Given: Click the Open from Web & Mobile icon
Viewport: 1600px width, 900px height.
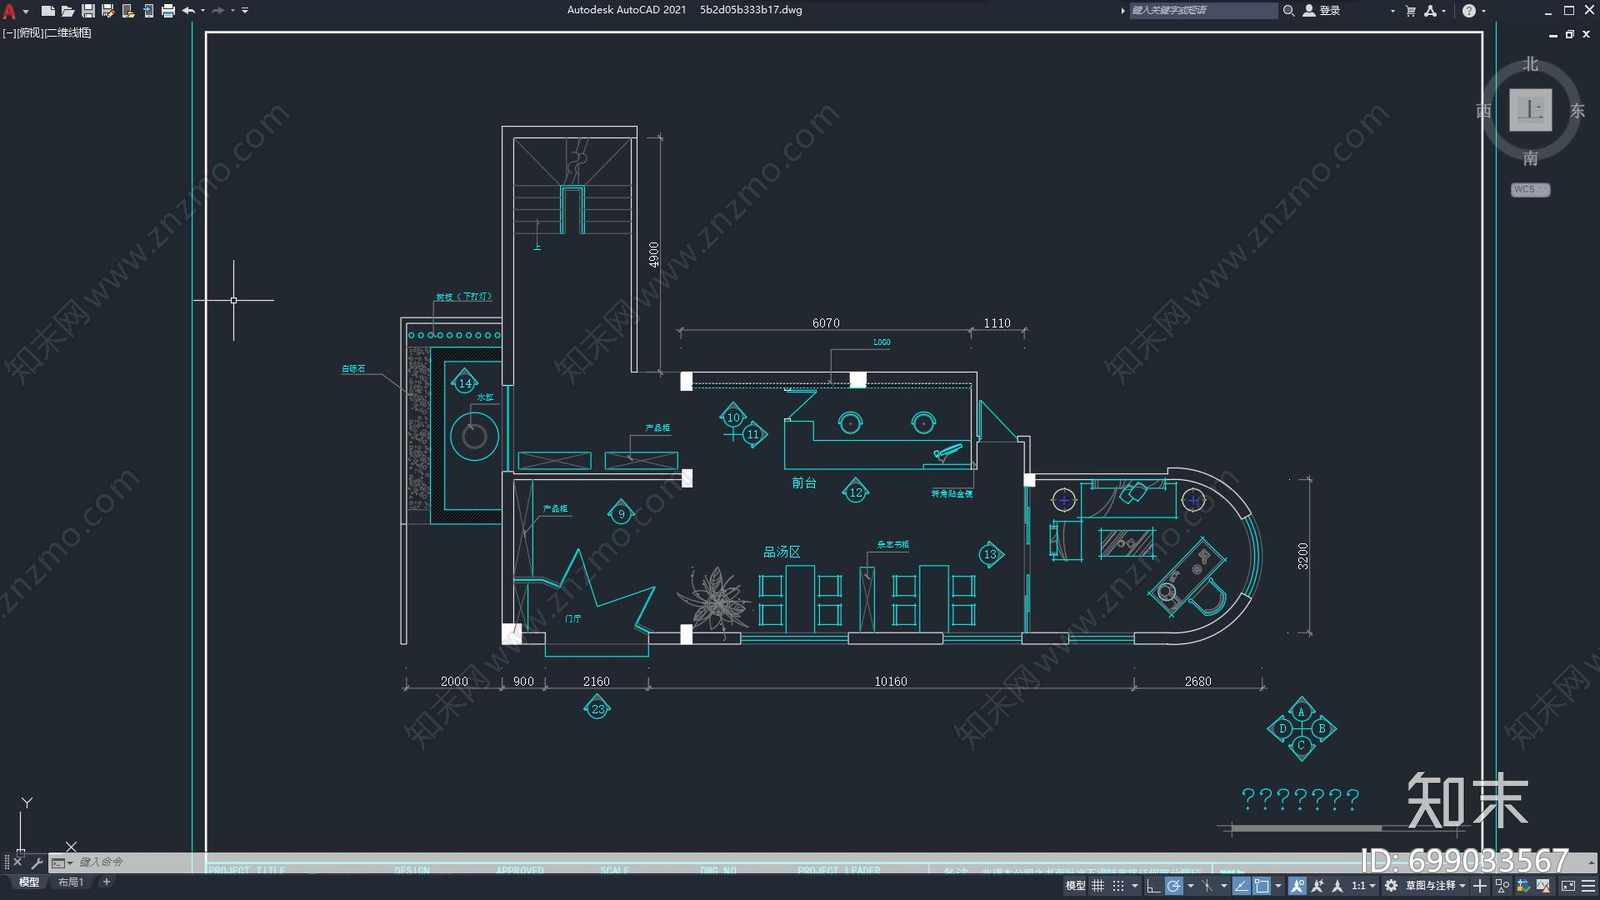Looking at the screenshot, I should (128, 11).
